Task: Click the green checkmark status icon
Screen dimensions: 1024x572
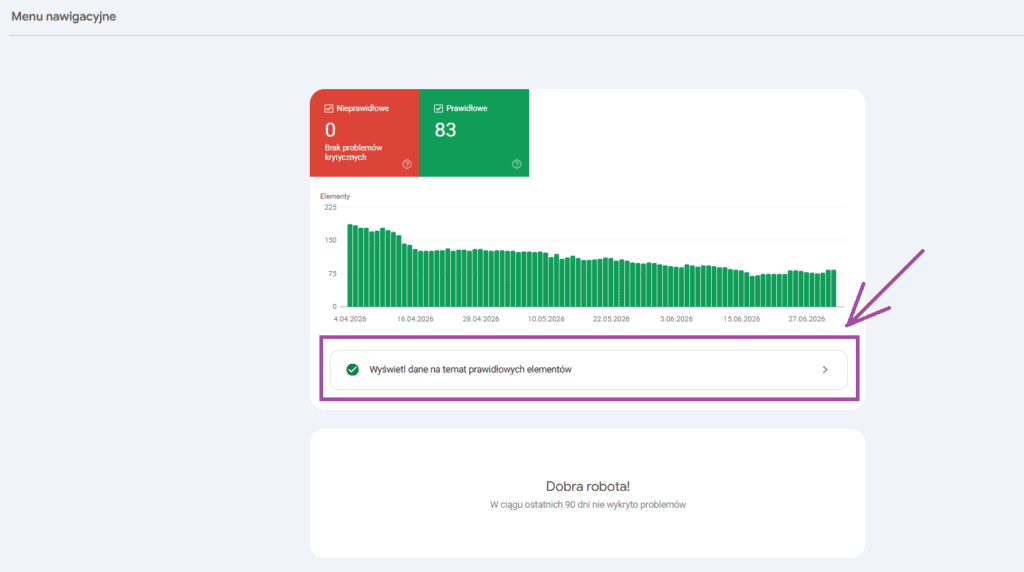Action: pos(353,370)
